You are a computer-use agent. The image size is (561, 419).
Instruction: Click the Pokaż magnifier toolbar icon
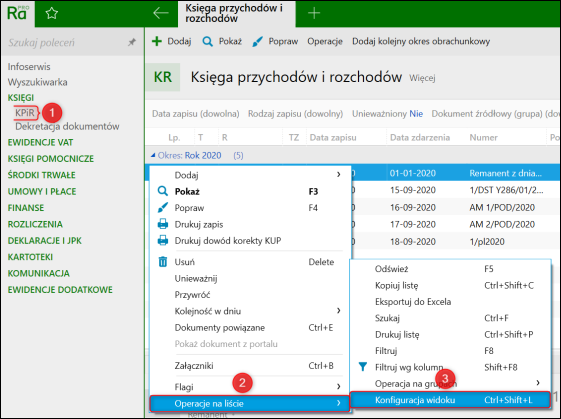pos(207,42)
